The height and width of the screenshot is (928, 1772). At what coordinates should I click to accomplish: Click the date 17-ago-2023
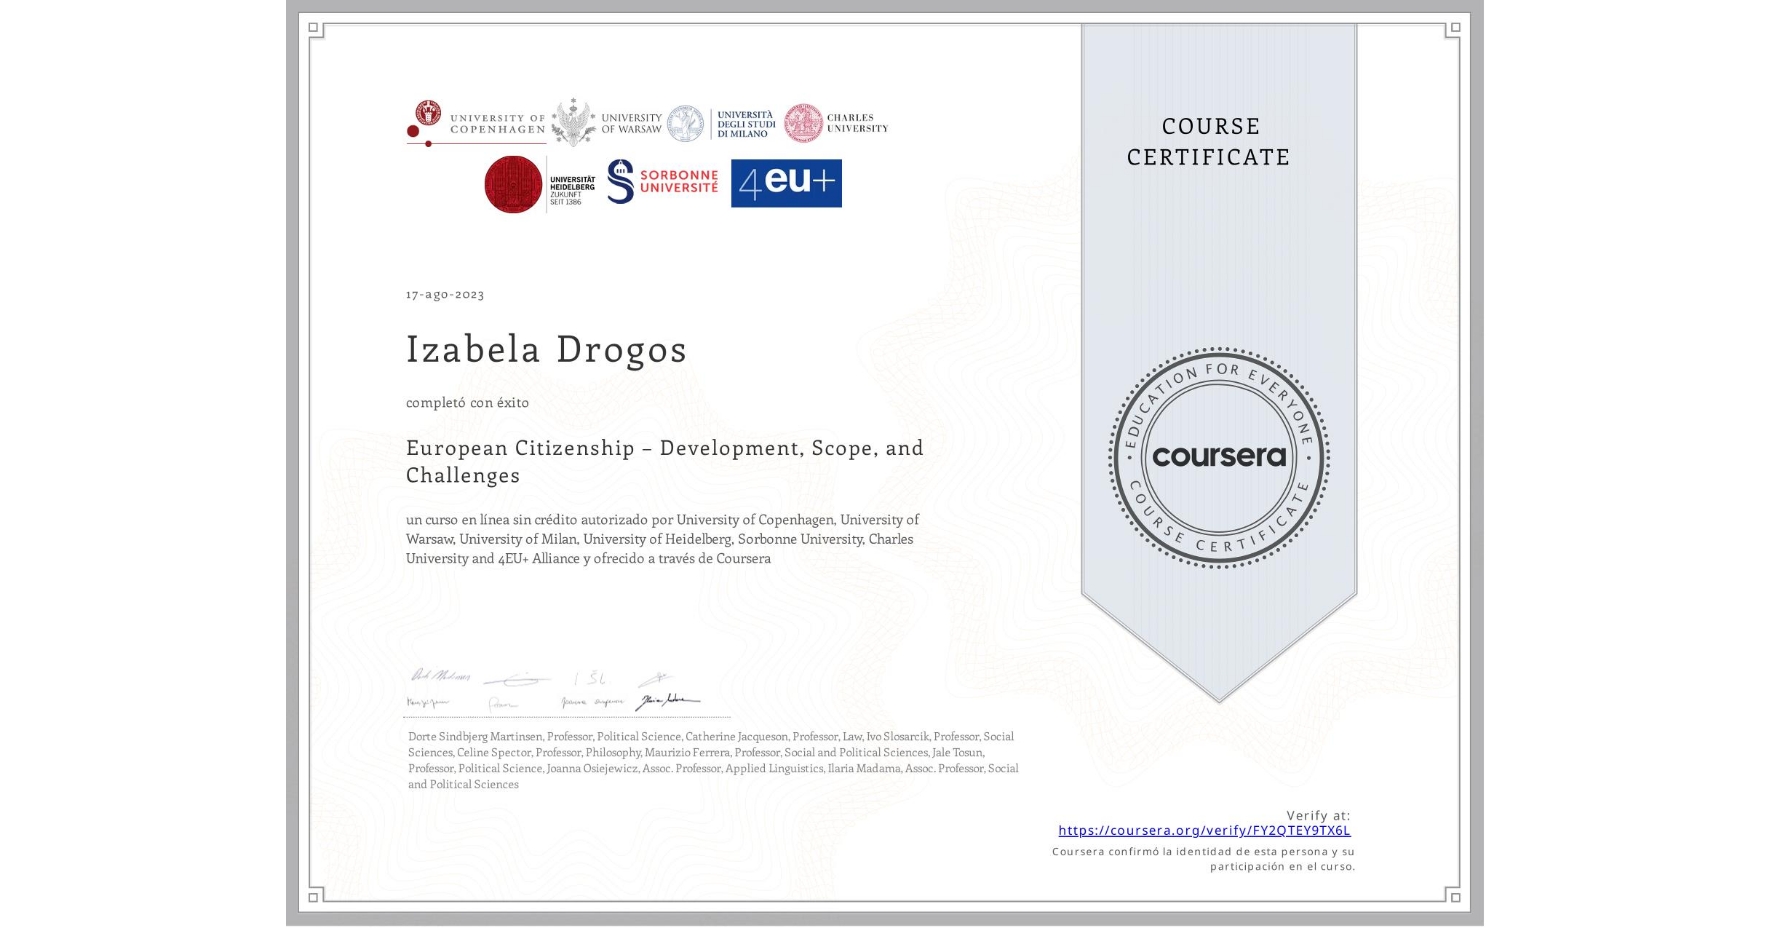click(443, 294)
